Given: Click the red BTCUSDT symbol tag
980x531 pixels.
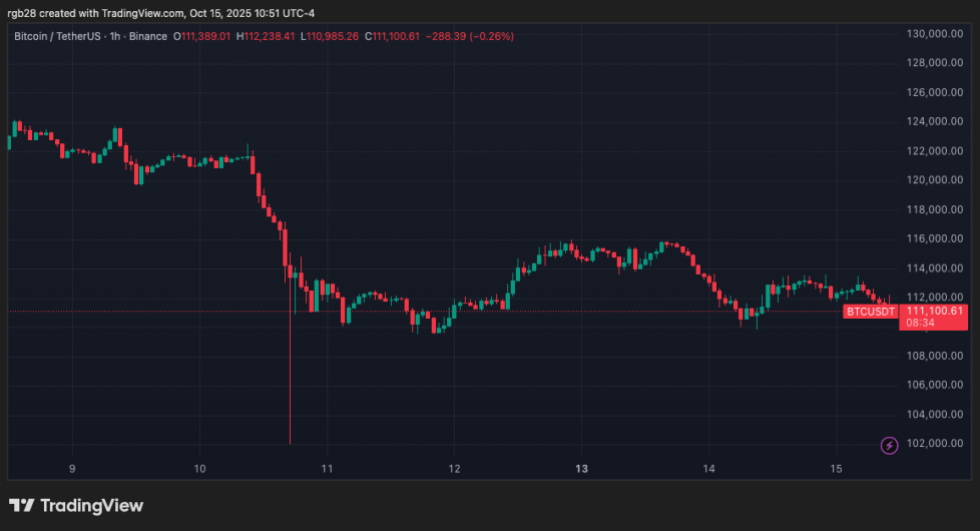Looking at the screenshot, I should click(x=869, y=312).
